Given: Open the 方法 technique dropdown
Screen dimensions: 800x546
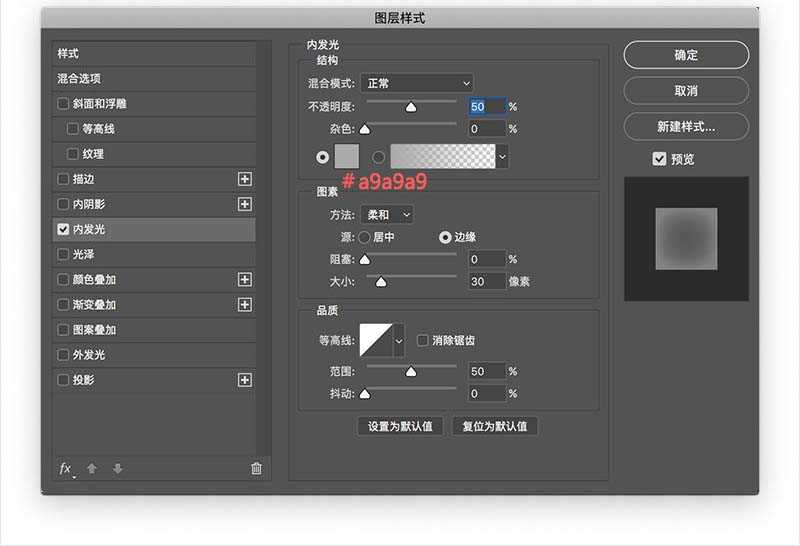Looking at the screenshot, I should click(x=387, y=215).
